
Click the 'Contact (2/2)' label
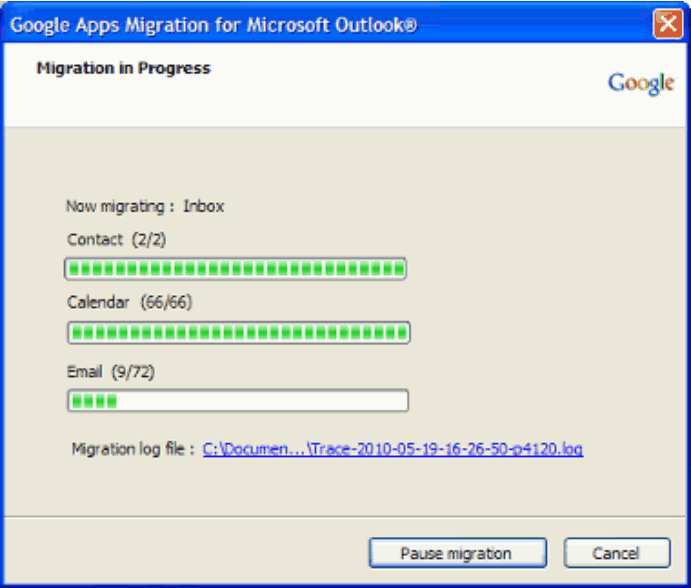click(x=116, y=239)
